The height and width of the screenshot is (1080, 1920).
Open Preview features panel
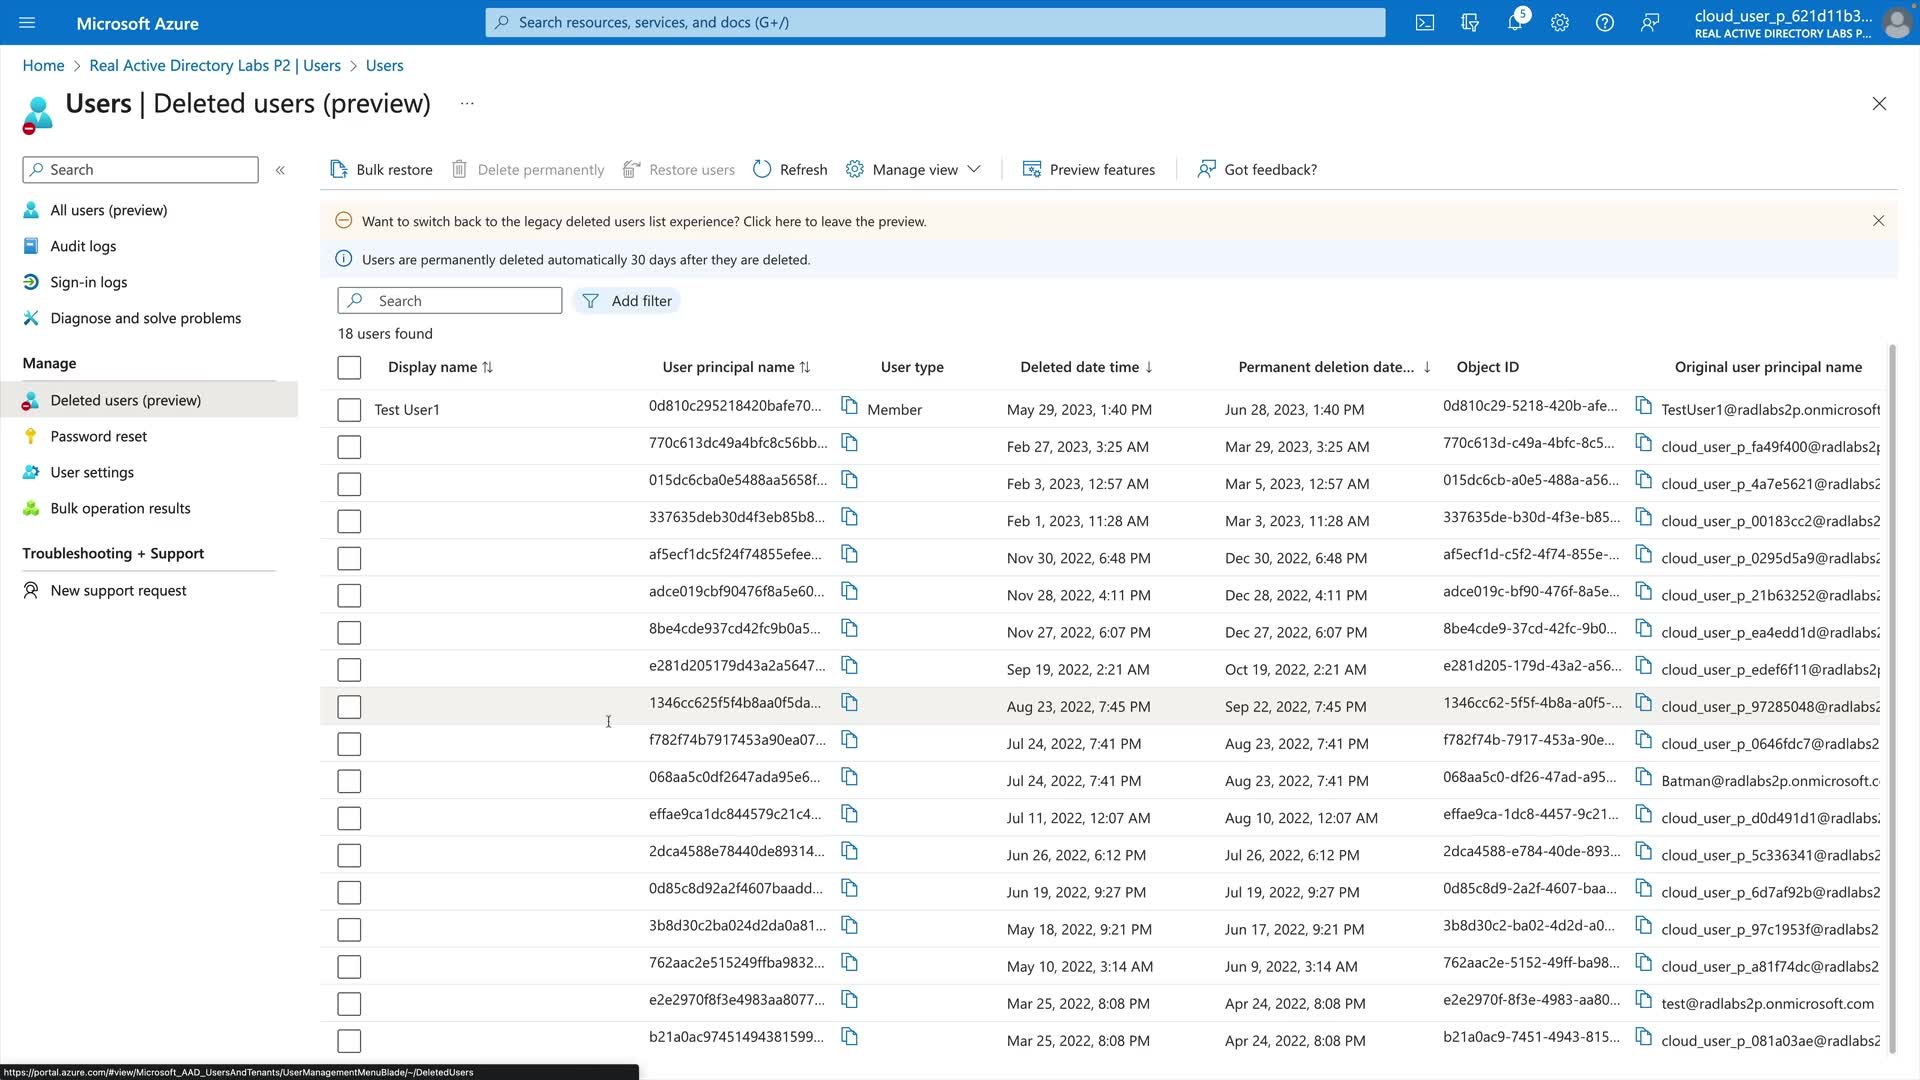click(1088, 169)
